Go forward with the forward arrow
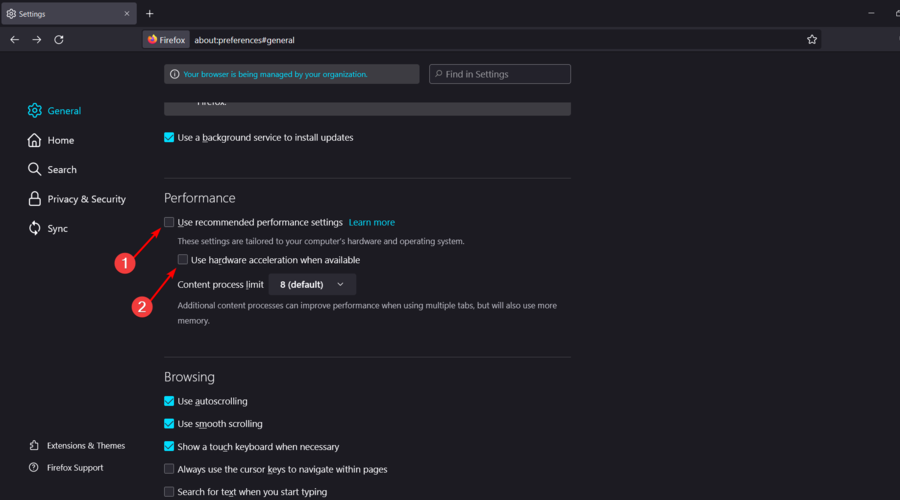The width and height of the screenshot is (900, 500). point(37,40)
